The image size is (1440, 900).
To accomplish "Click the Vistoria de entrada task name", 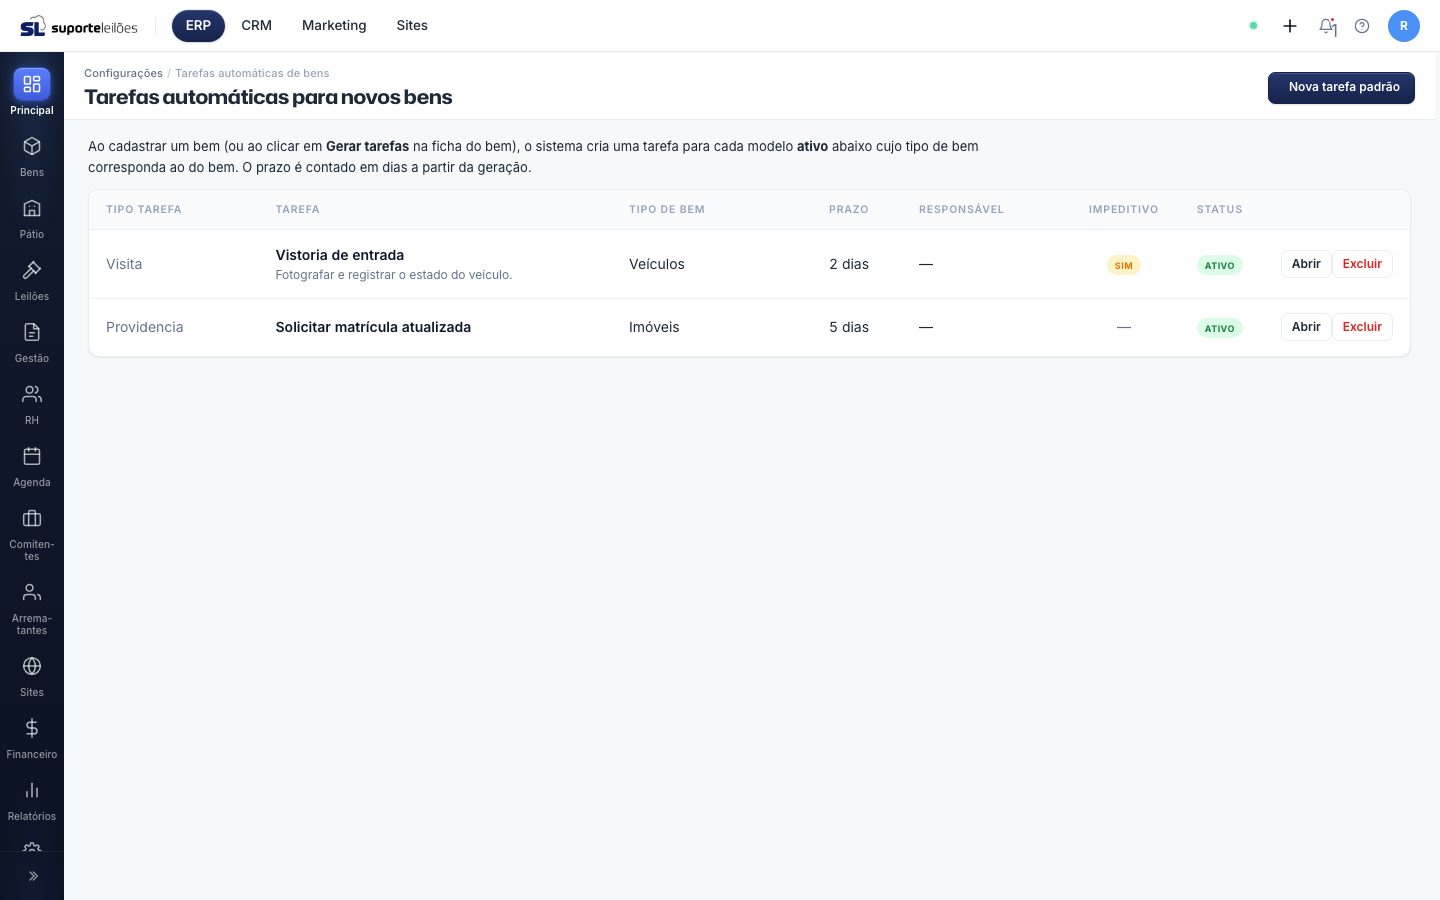I will pos(340,255).
